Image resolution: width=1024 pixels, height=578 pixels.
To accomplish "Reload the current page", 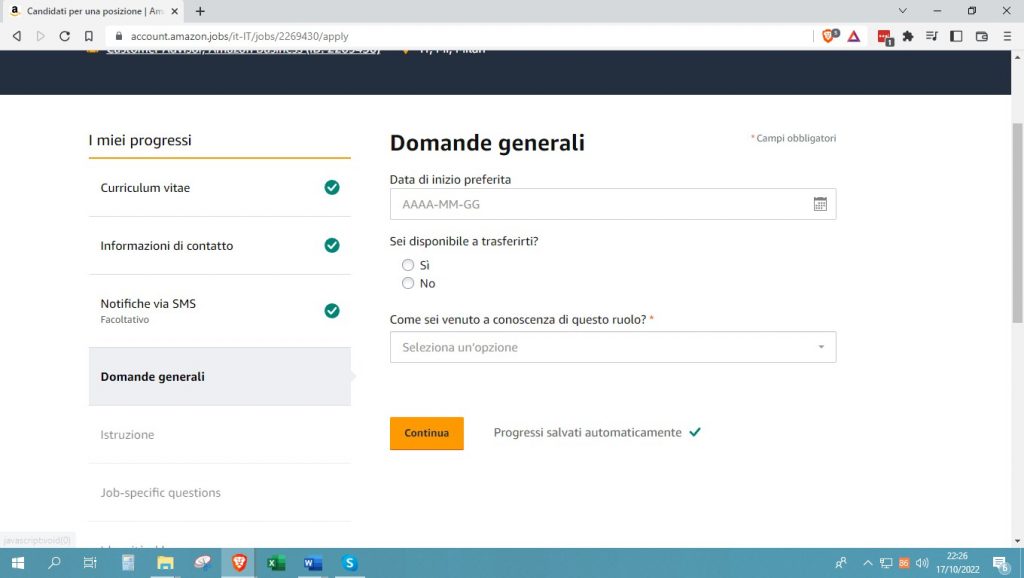I will click(x=64, y=35).
